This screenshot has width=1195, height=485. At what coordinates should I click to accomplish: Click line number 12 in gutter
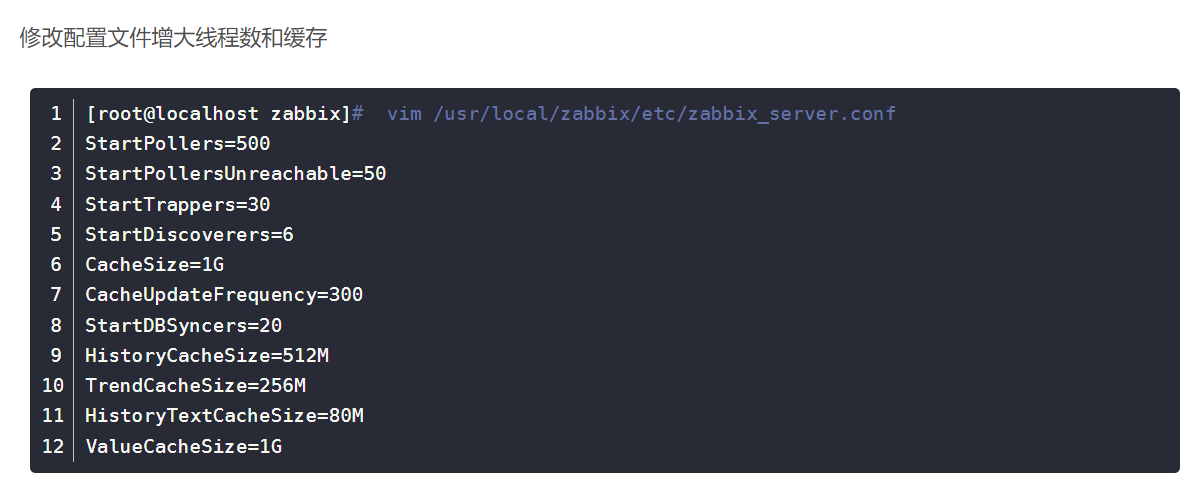[53, 446]
